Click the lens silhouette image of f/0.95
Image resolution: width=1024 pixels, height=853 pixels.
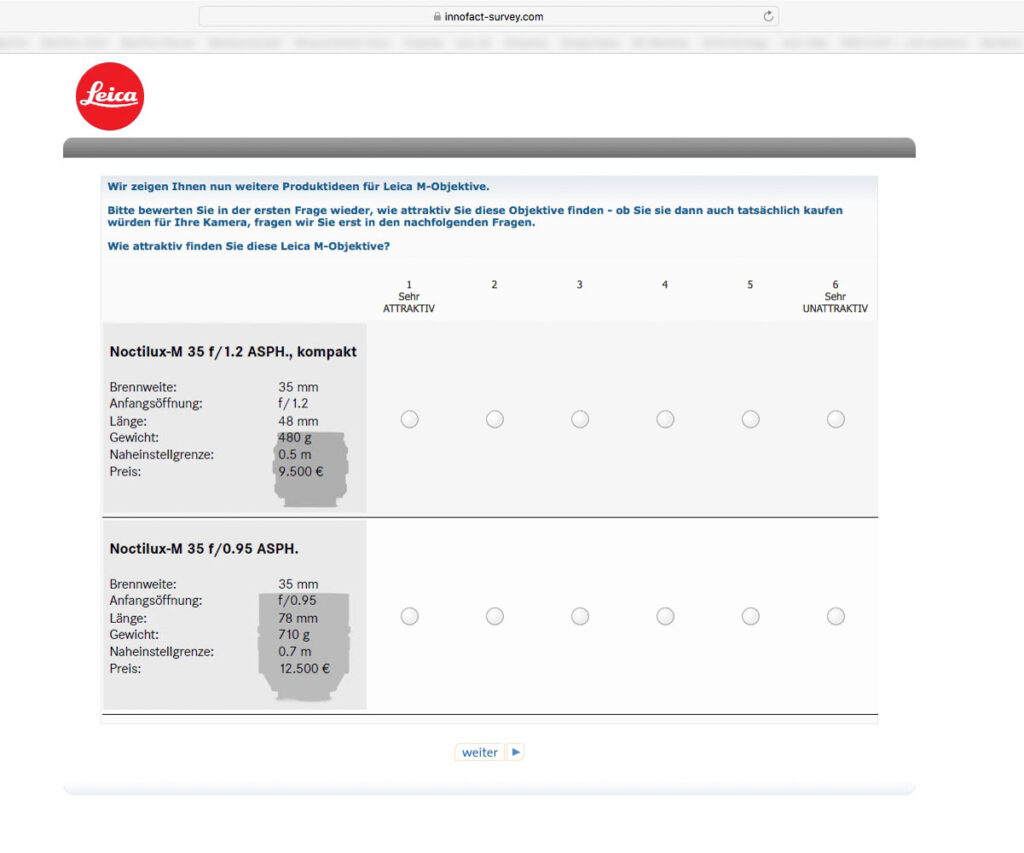pos(304,647)
